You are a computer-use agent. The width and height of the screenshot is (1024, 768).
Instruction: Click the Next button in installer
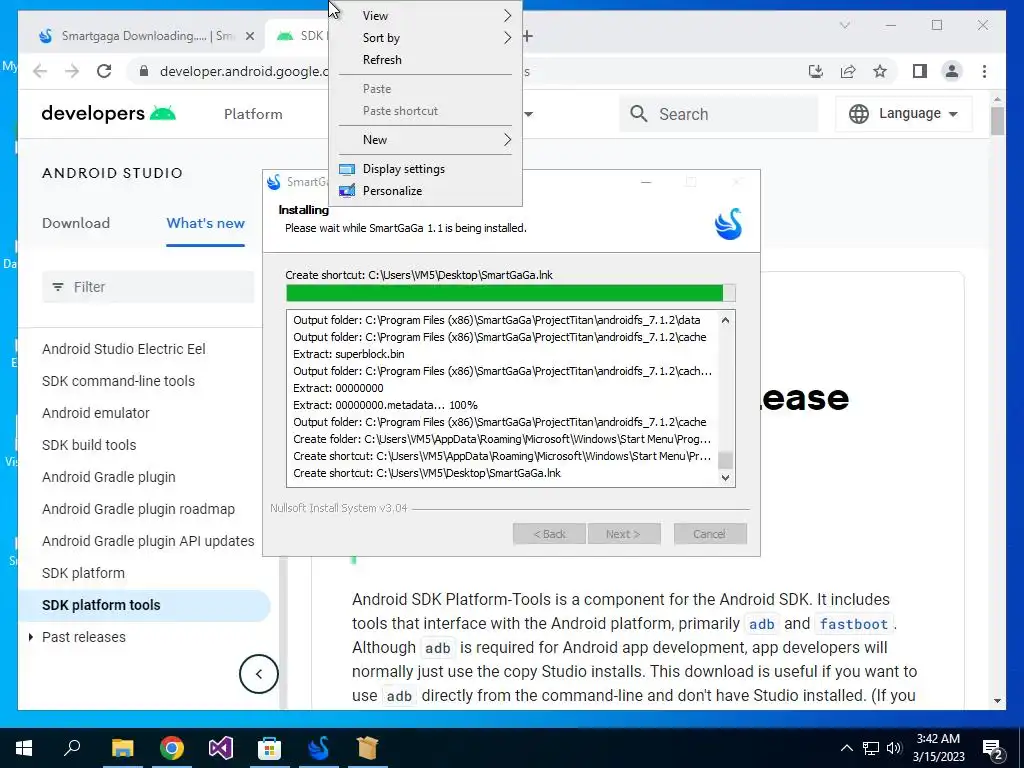tap(624, 534)
